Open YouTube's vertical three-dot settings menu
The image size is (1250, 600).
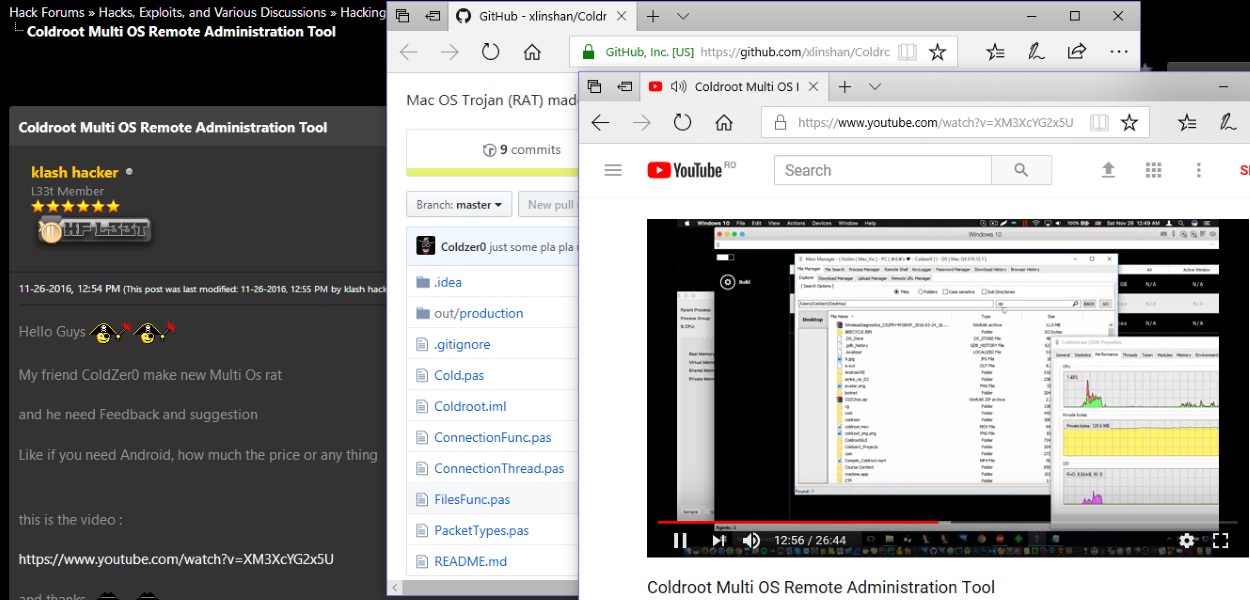click(x=1198, y=170)
